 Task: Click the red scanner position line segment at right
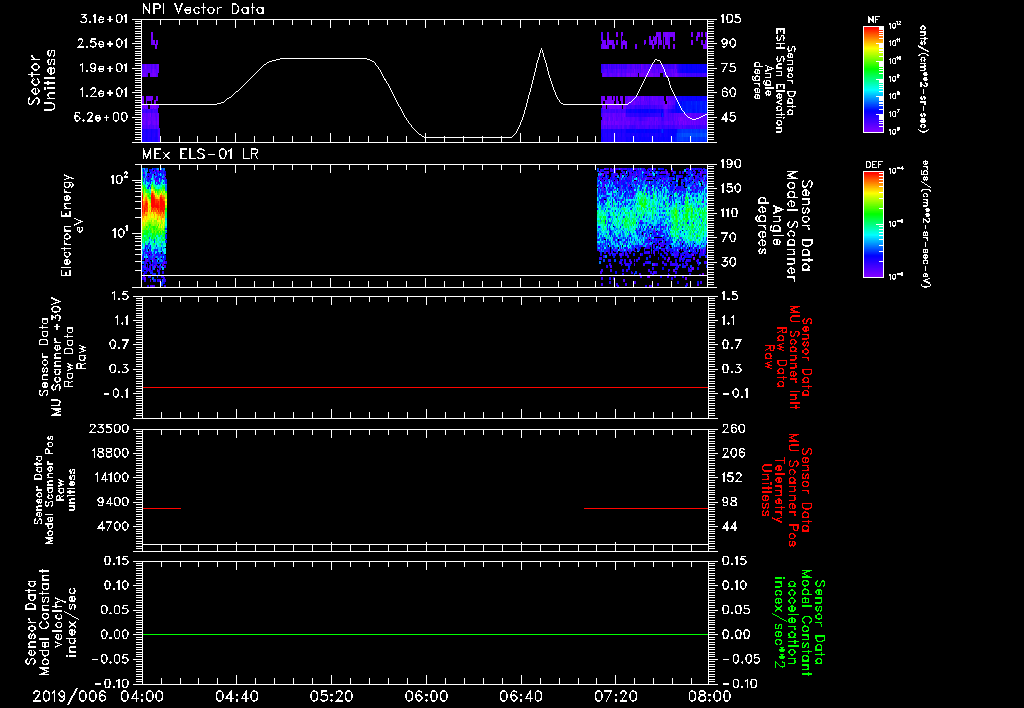click(x=646, y=508)
